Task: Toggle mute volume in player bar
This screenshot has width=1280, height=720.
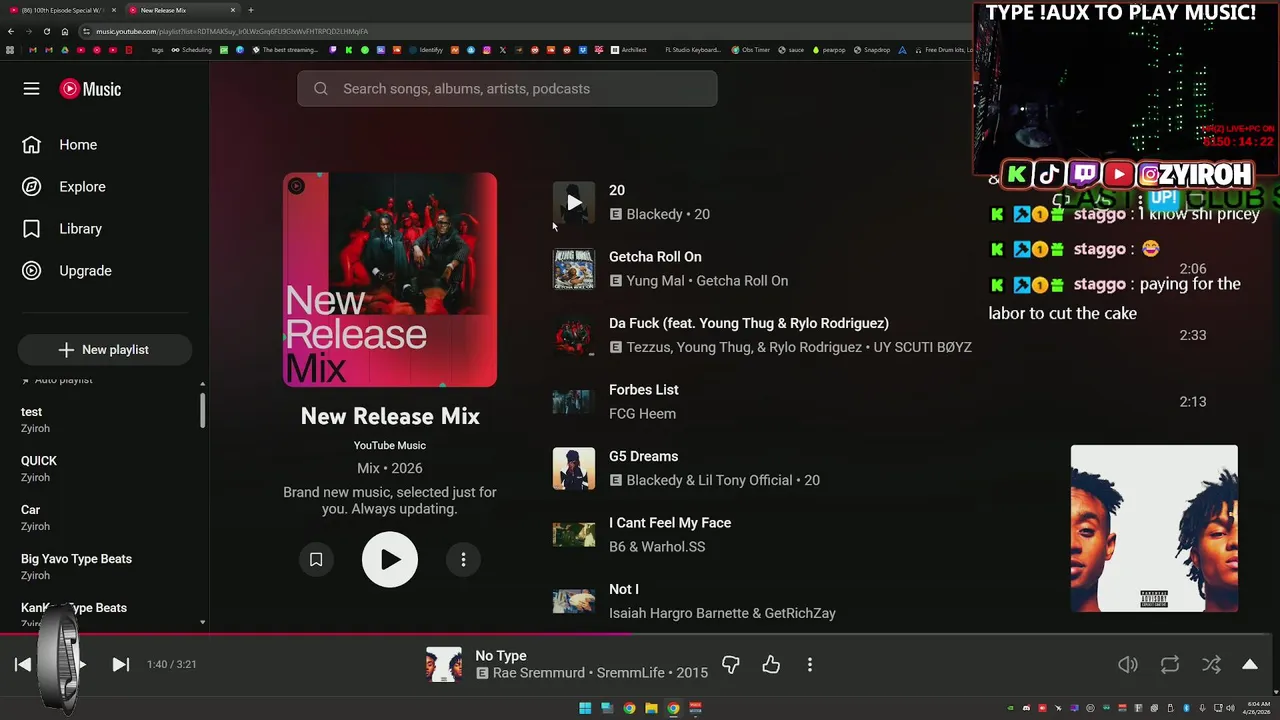Action: click(x=1128, y=664)
